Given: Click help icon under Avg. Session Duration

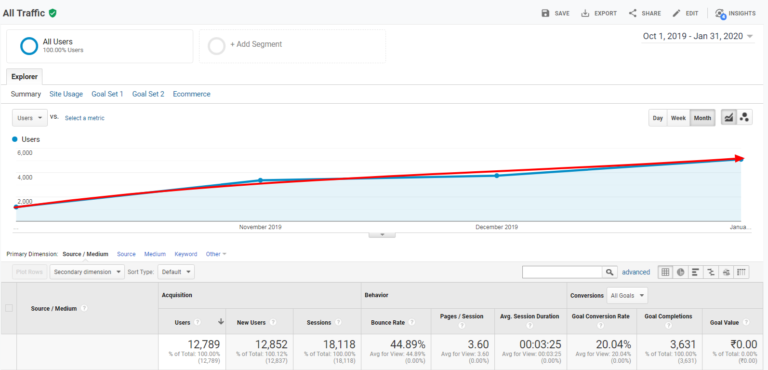Looking at the screenshot, I should coord(529,325).
